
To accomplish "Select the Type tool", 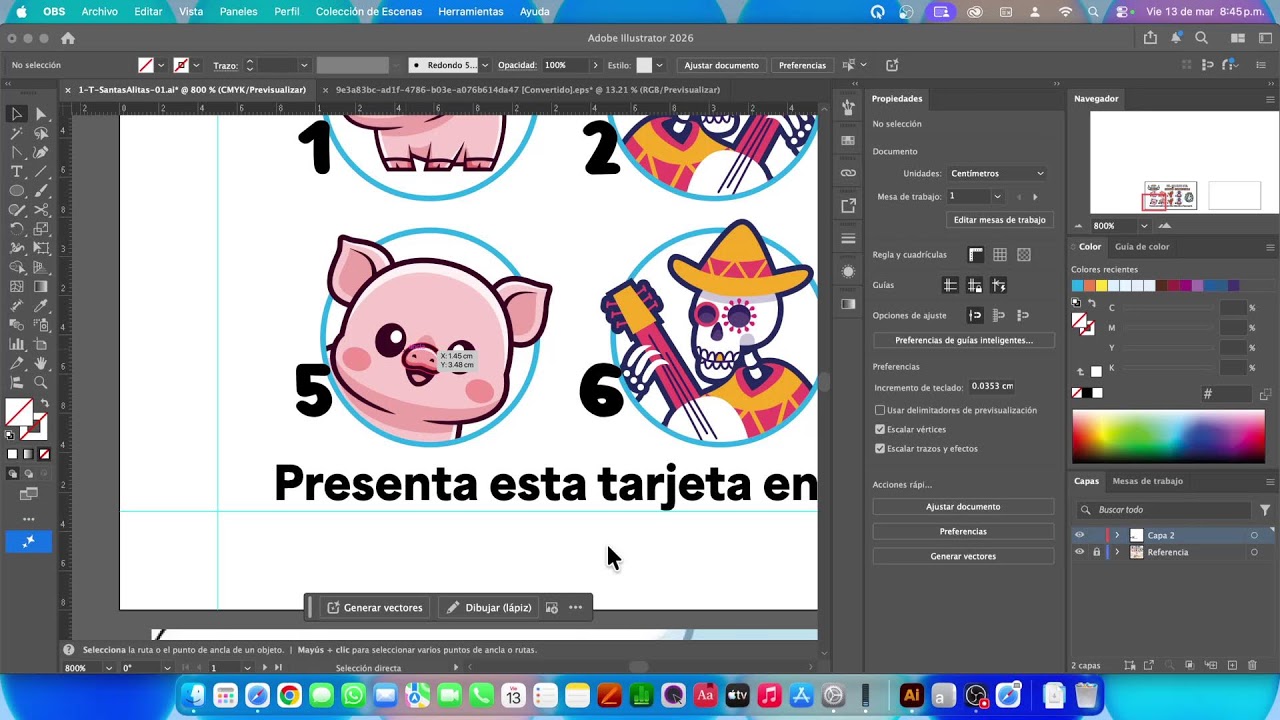I will (x=17, y=172).
